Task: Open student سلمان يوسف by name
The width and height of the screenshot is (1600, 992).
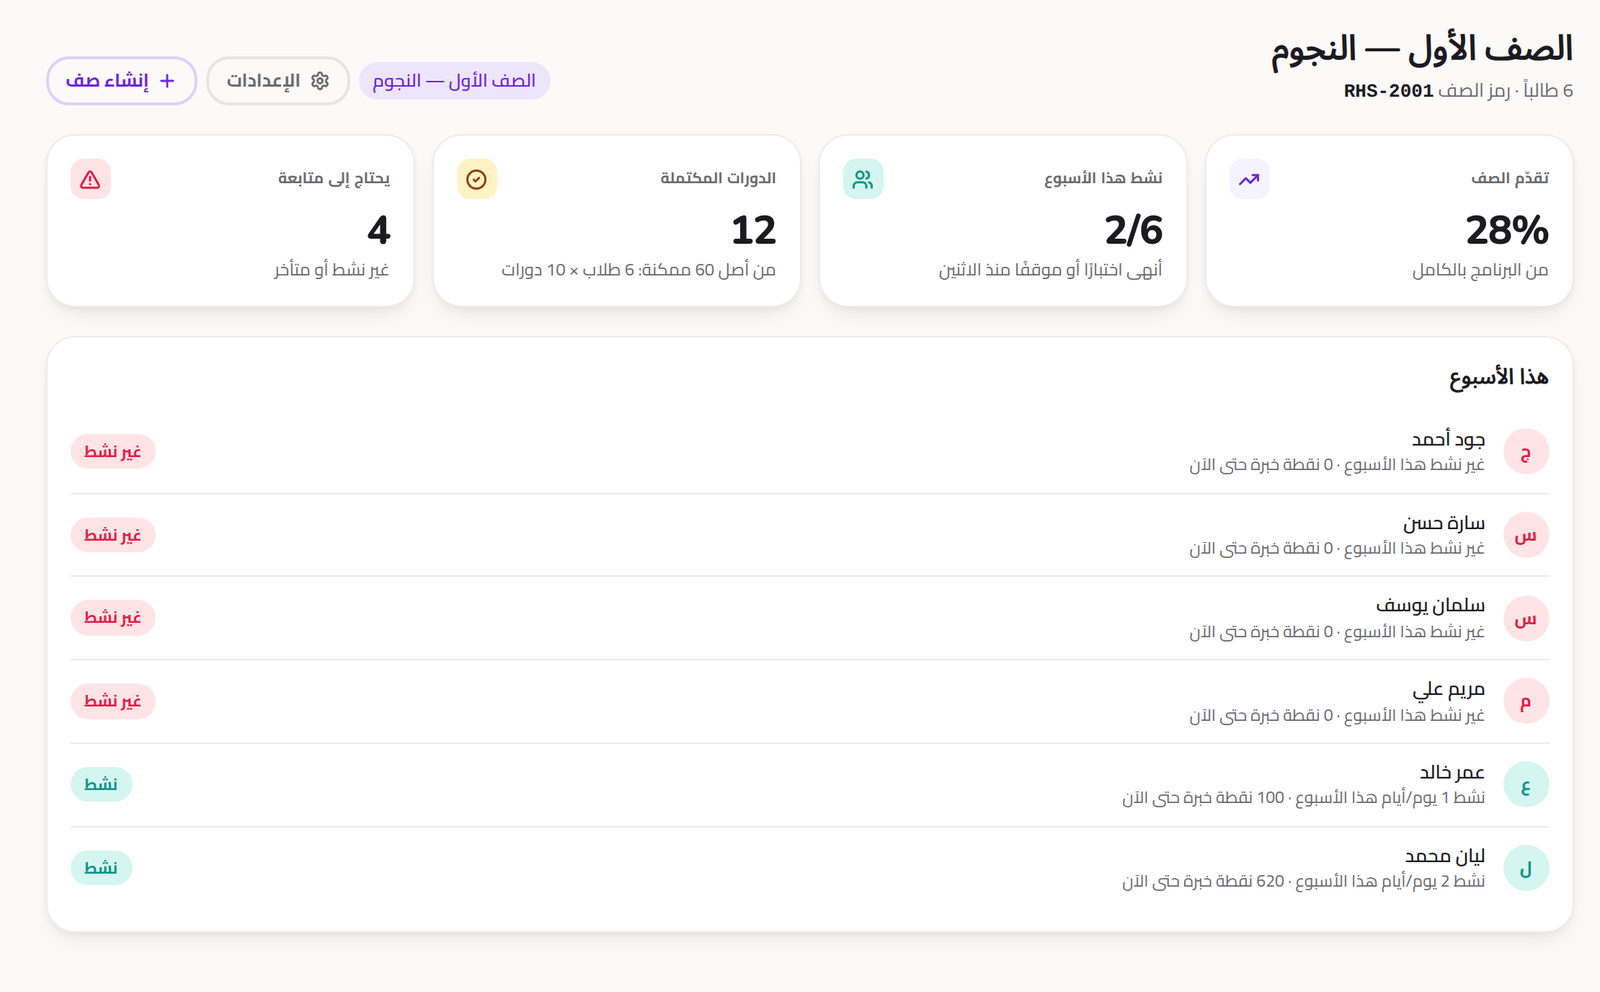Action: 1431,606
